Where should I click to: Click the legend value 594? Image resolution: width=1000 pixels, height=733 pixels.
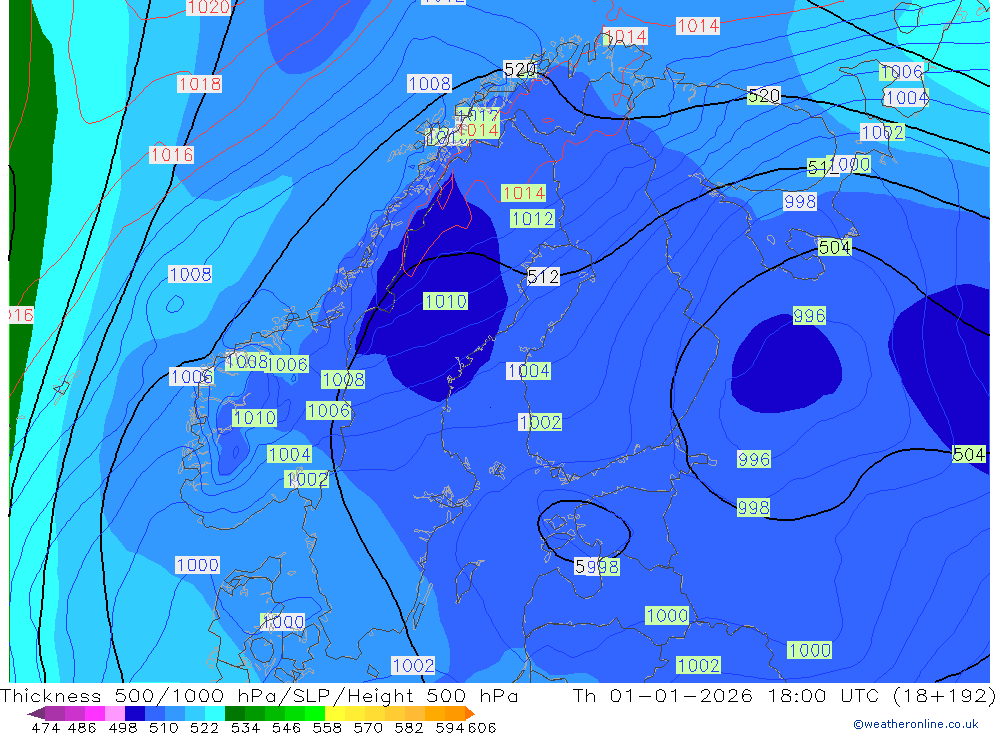pyautogui.click(x=450, y=728)
